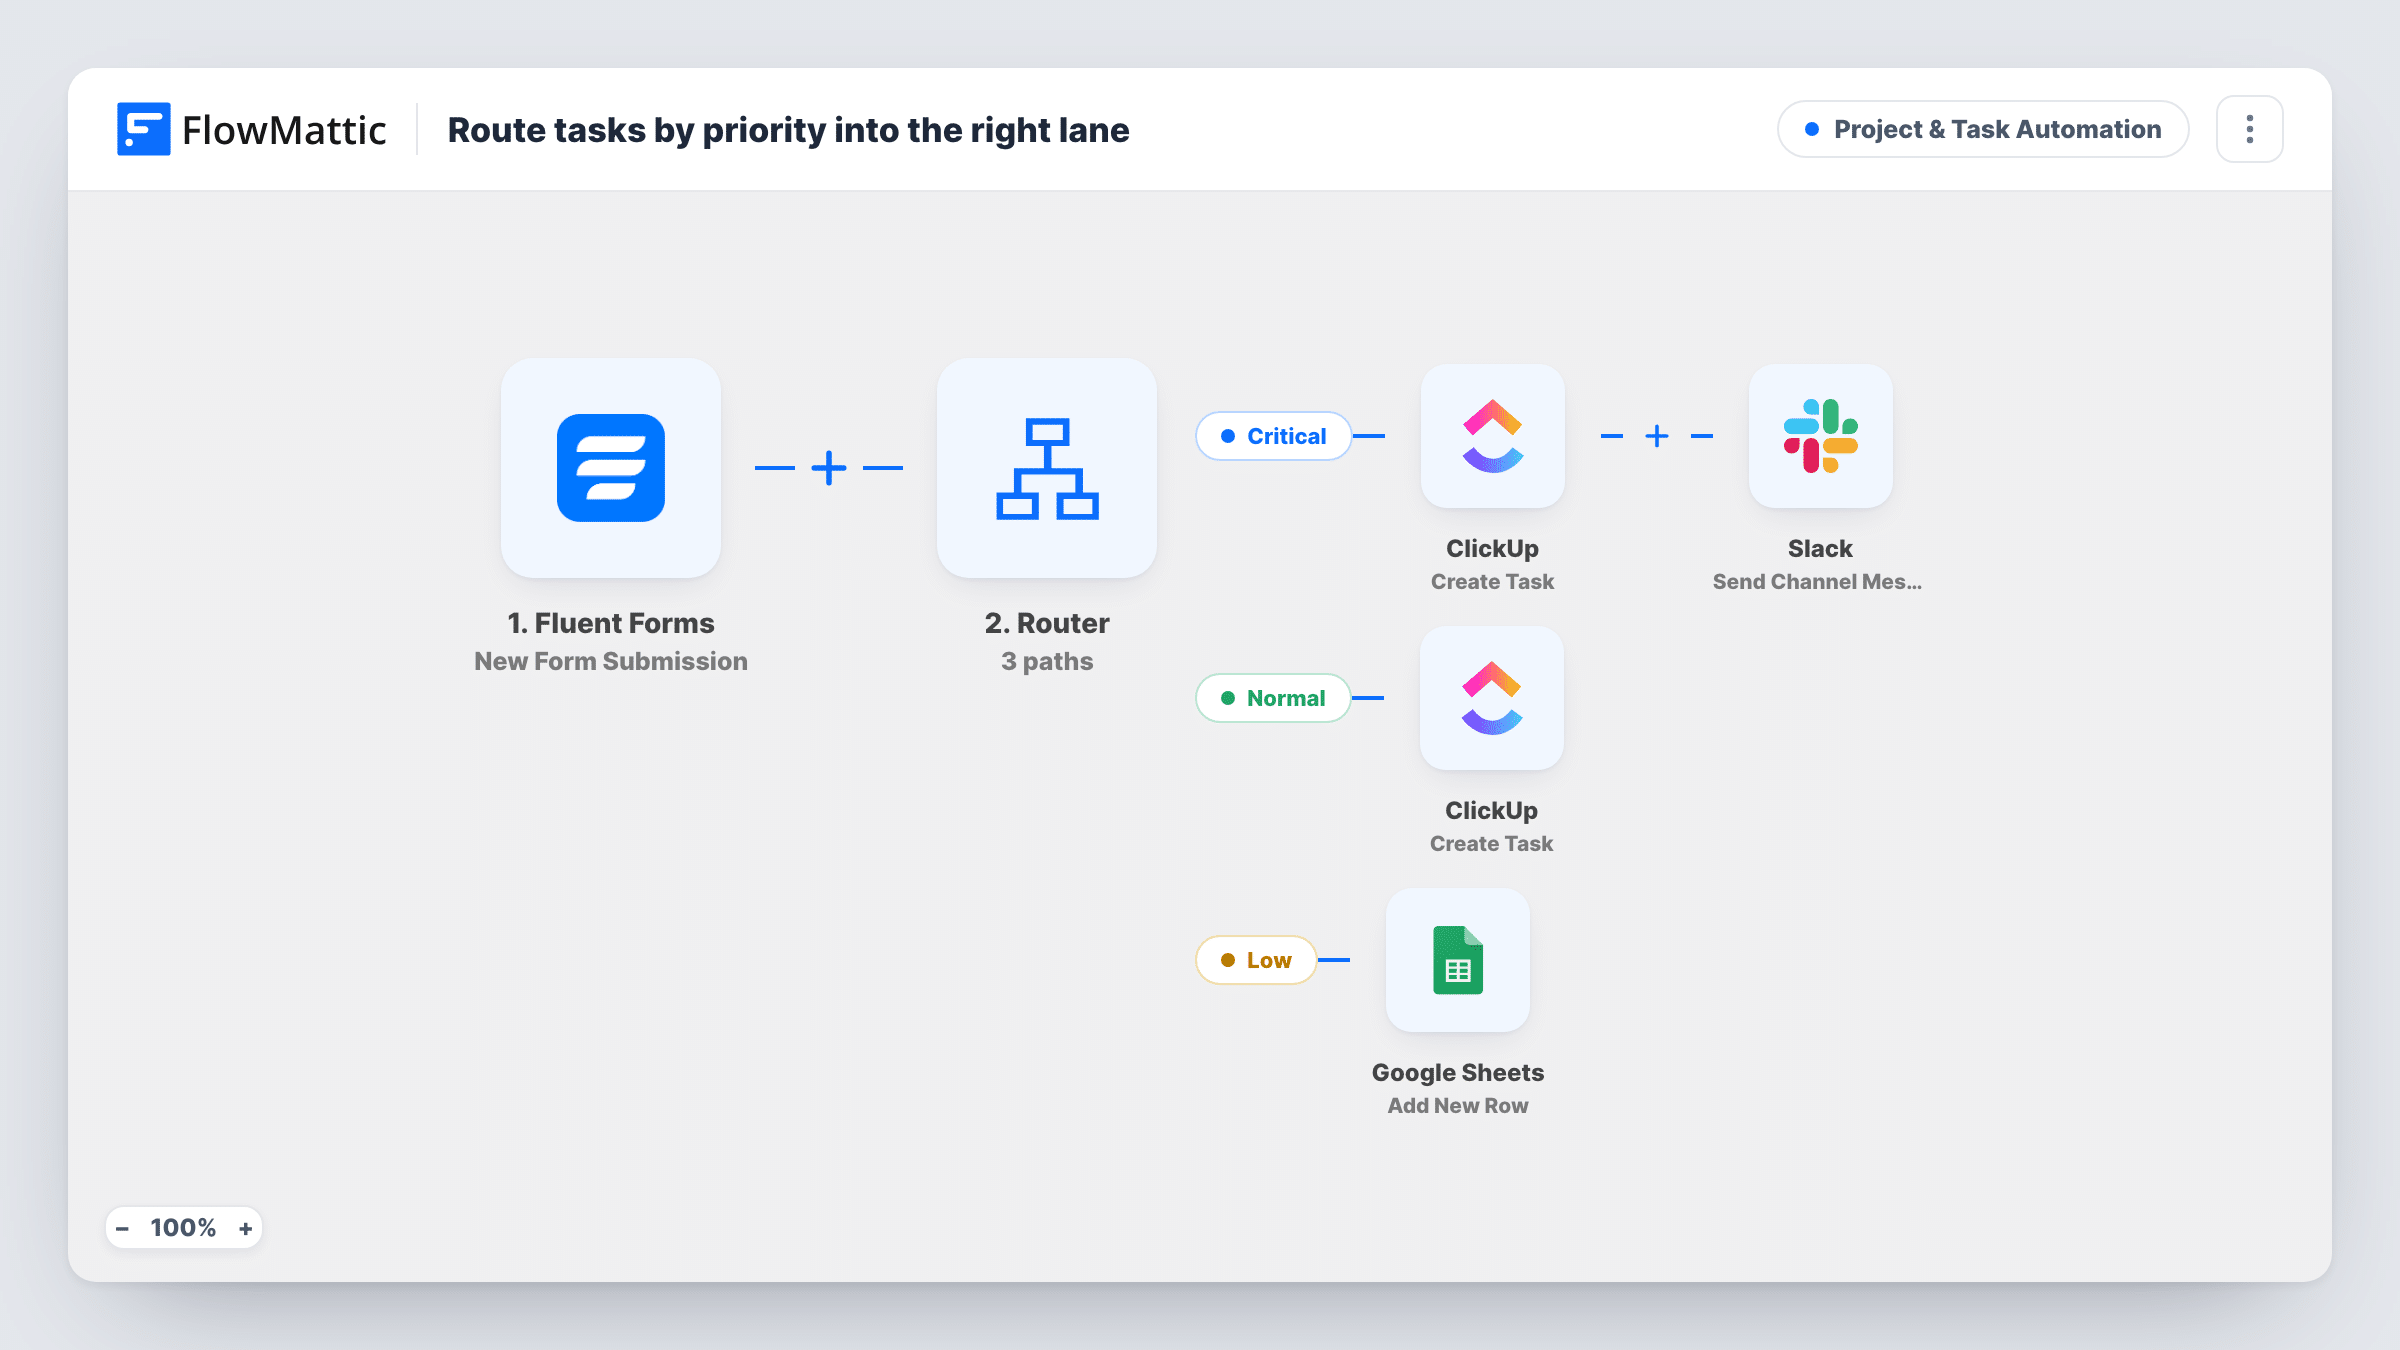Zoom in with the plus button
Viewport: 2400px width, 1350px height.
pyautogui.click(x=245, y=1228)
